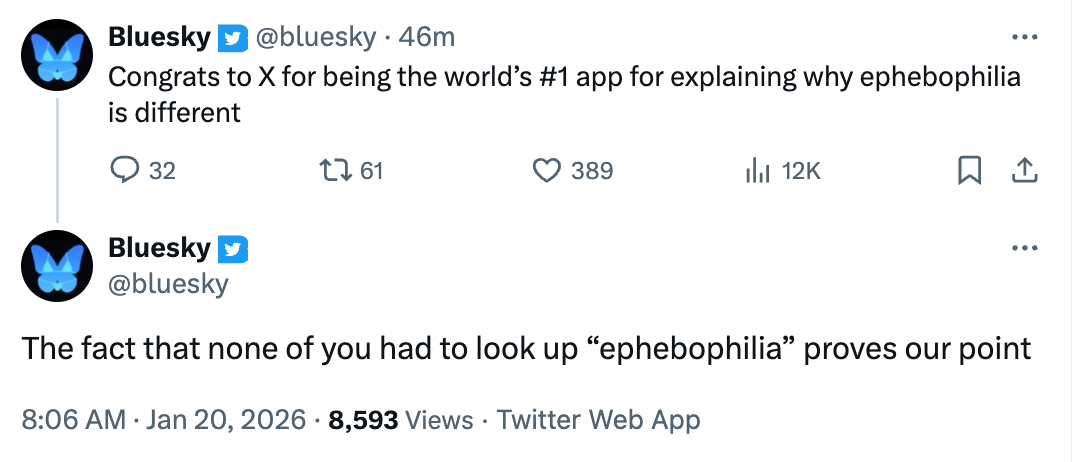Click the @bluesky handle beside the 46m timestamp
1080x462 pixels.
[317, 38]
